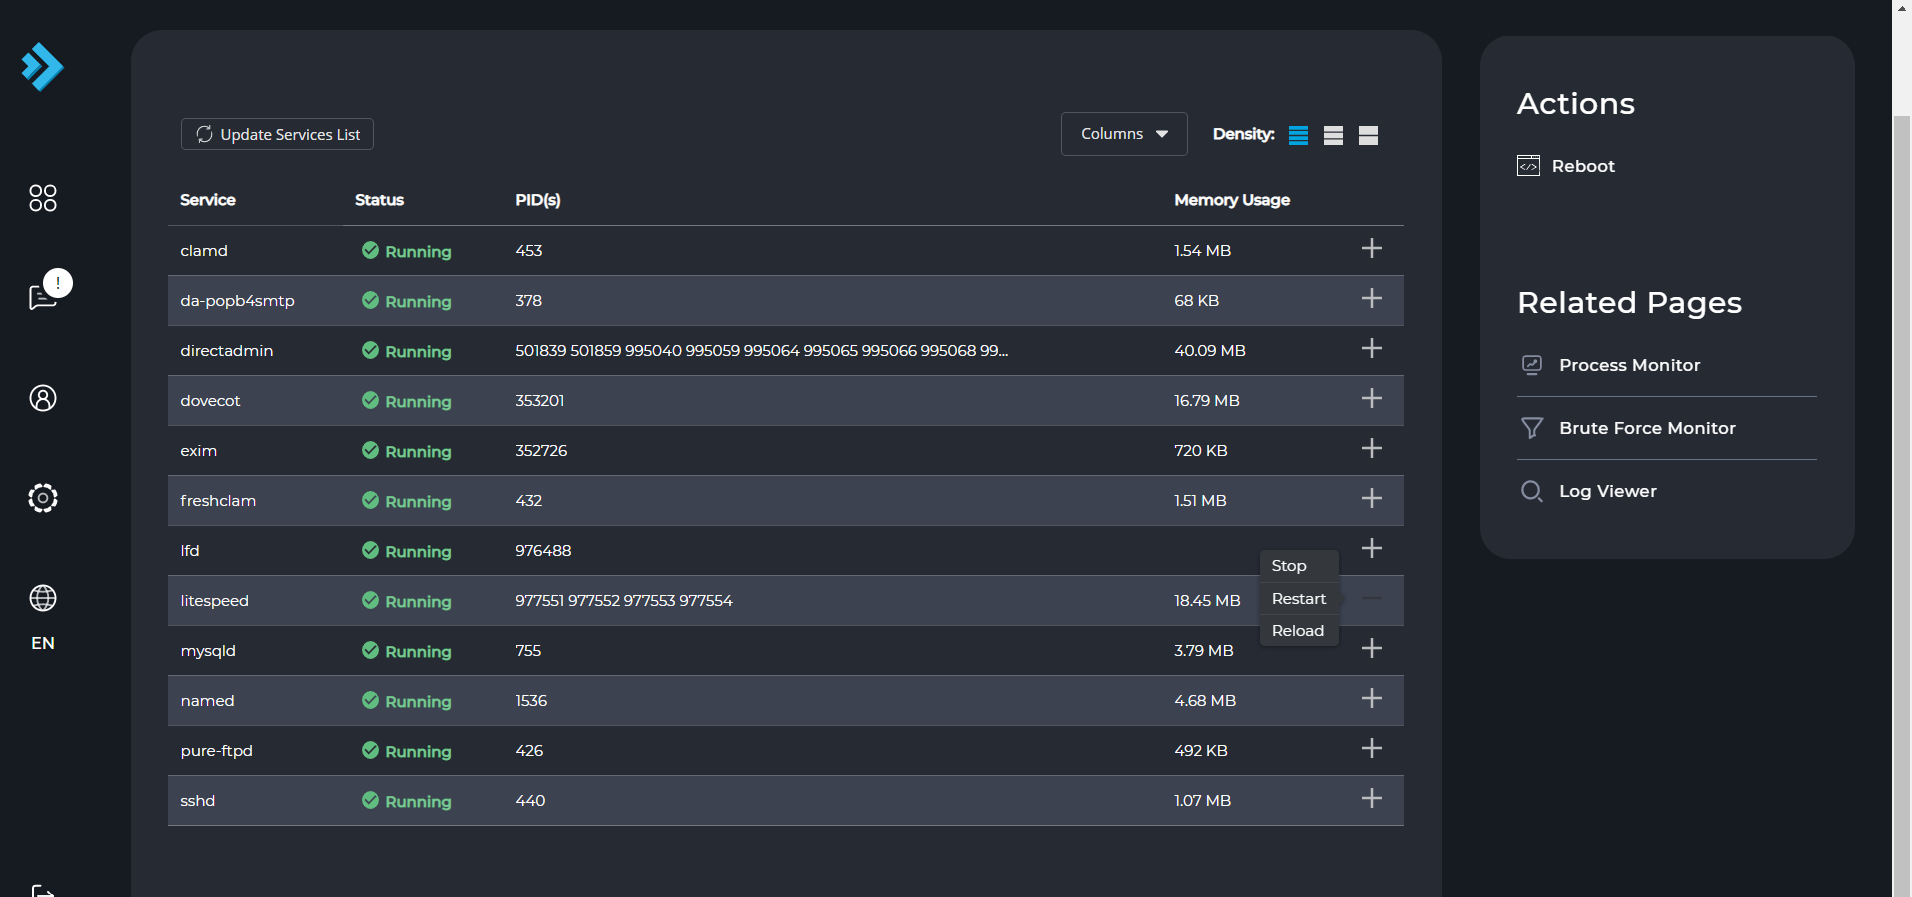1912x897 pixels.
Task: Expand actions for the dovecot service
Action: click(x=1372, y=399)
